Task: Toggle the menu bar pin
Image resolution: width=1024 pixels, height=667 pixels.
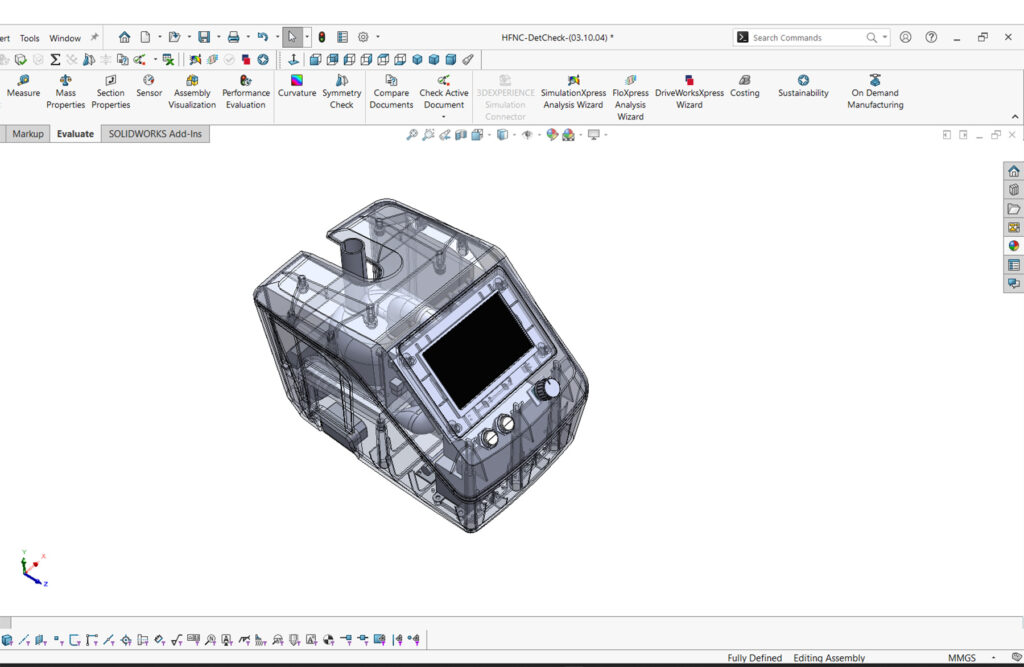Action: click(94, 37)
